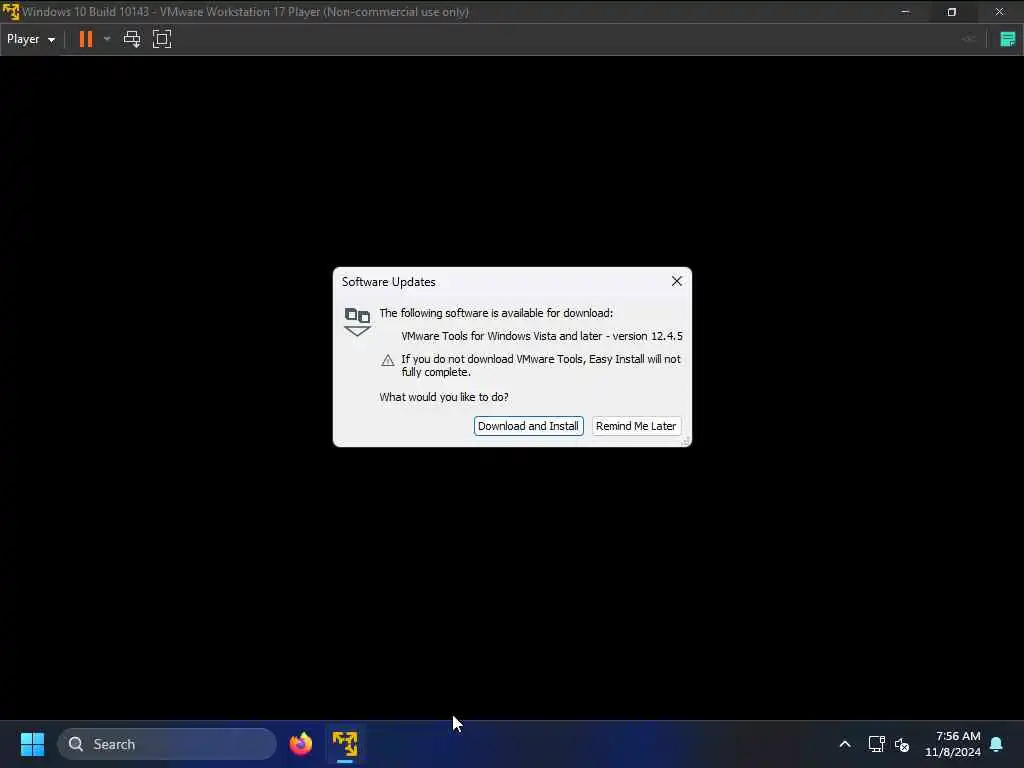Restore down the VMware Player window
1024x768 pixels.
point(952,12)
